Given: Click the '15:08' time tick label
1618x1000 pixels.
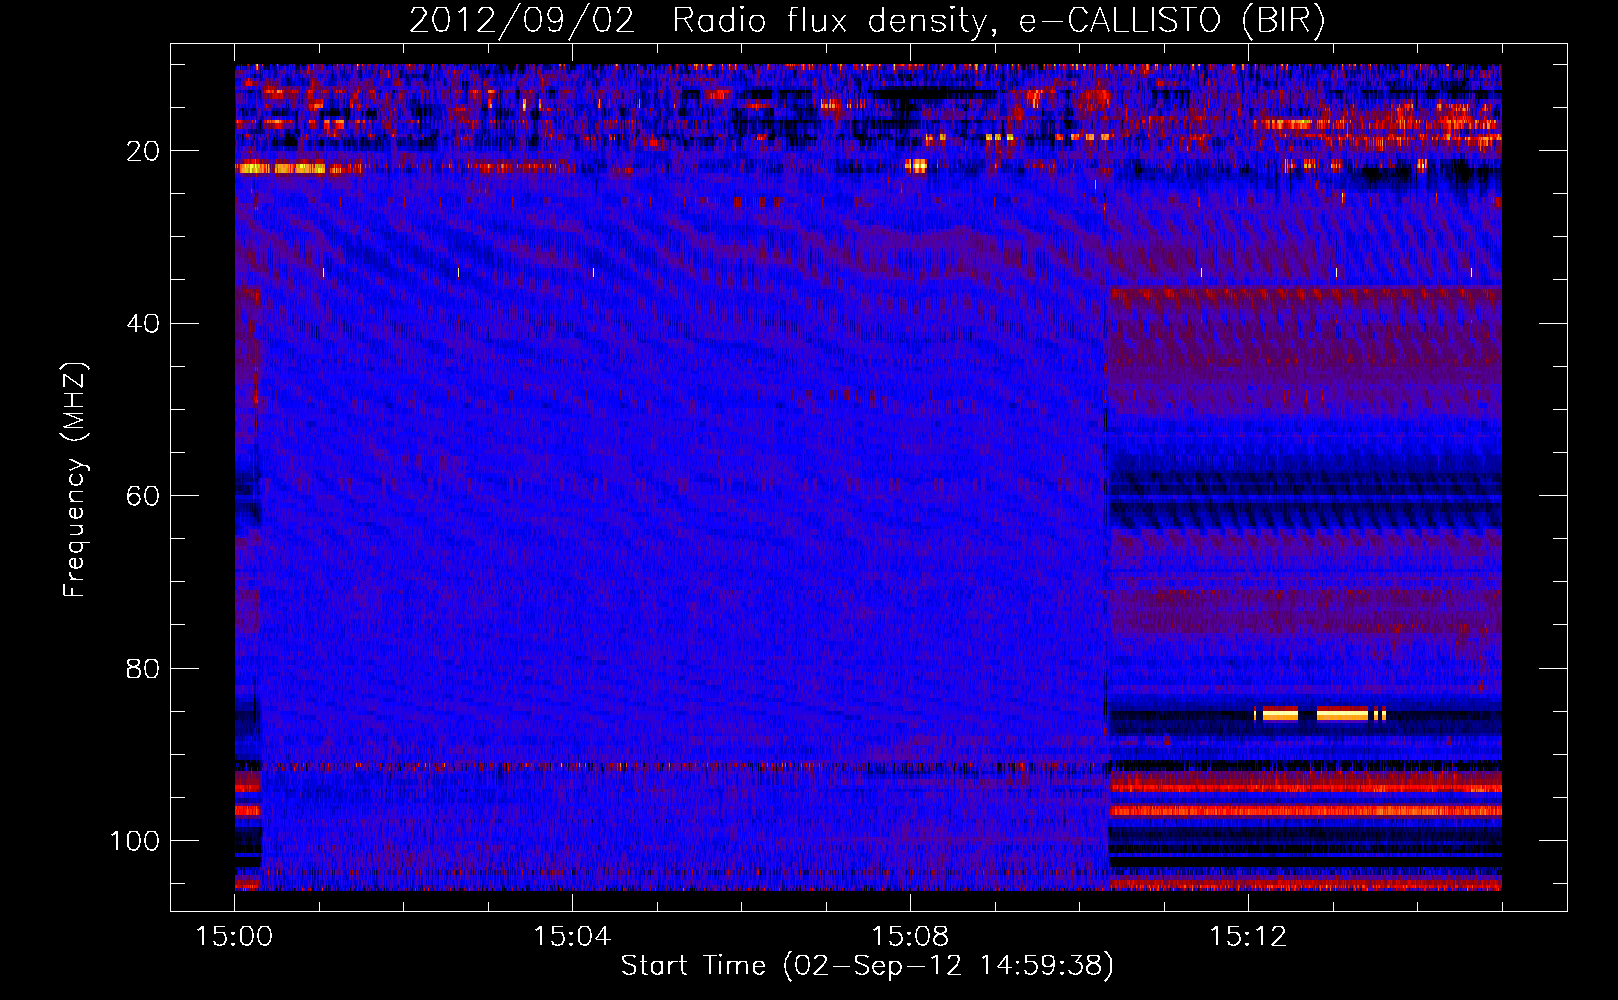Looking at the screenshot, I should [x=910, y=937].
